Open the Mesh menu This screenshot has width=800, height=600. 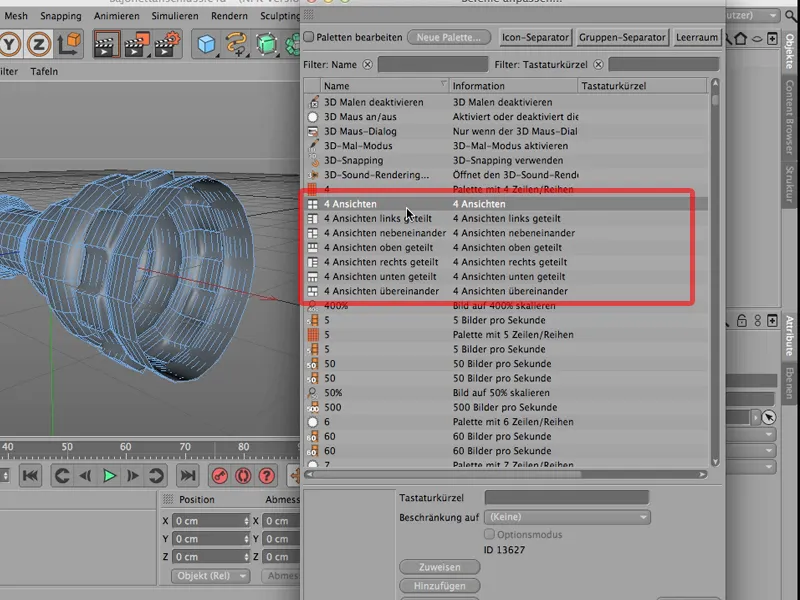(x=16, y=16)
